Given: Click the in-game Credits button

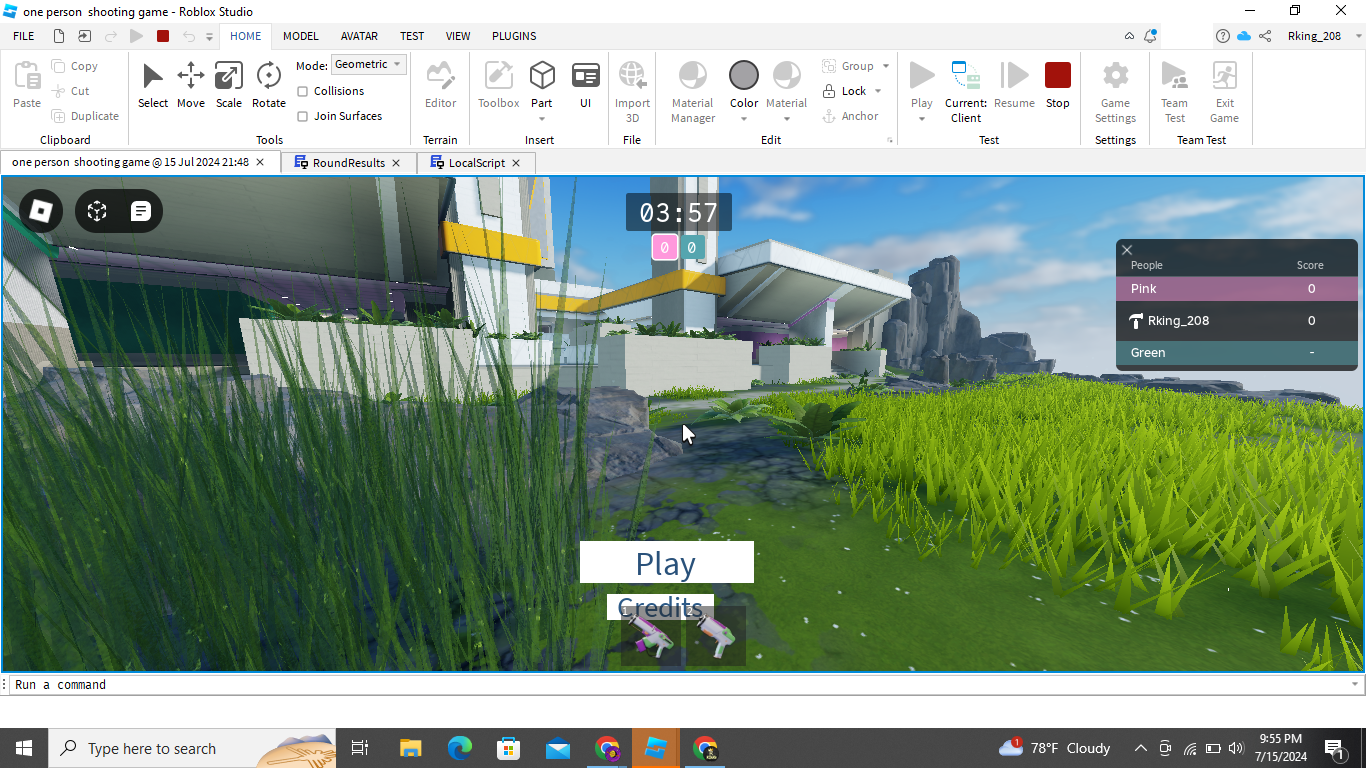Looking at the screenshot, I should [x=660, y=607].
